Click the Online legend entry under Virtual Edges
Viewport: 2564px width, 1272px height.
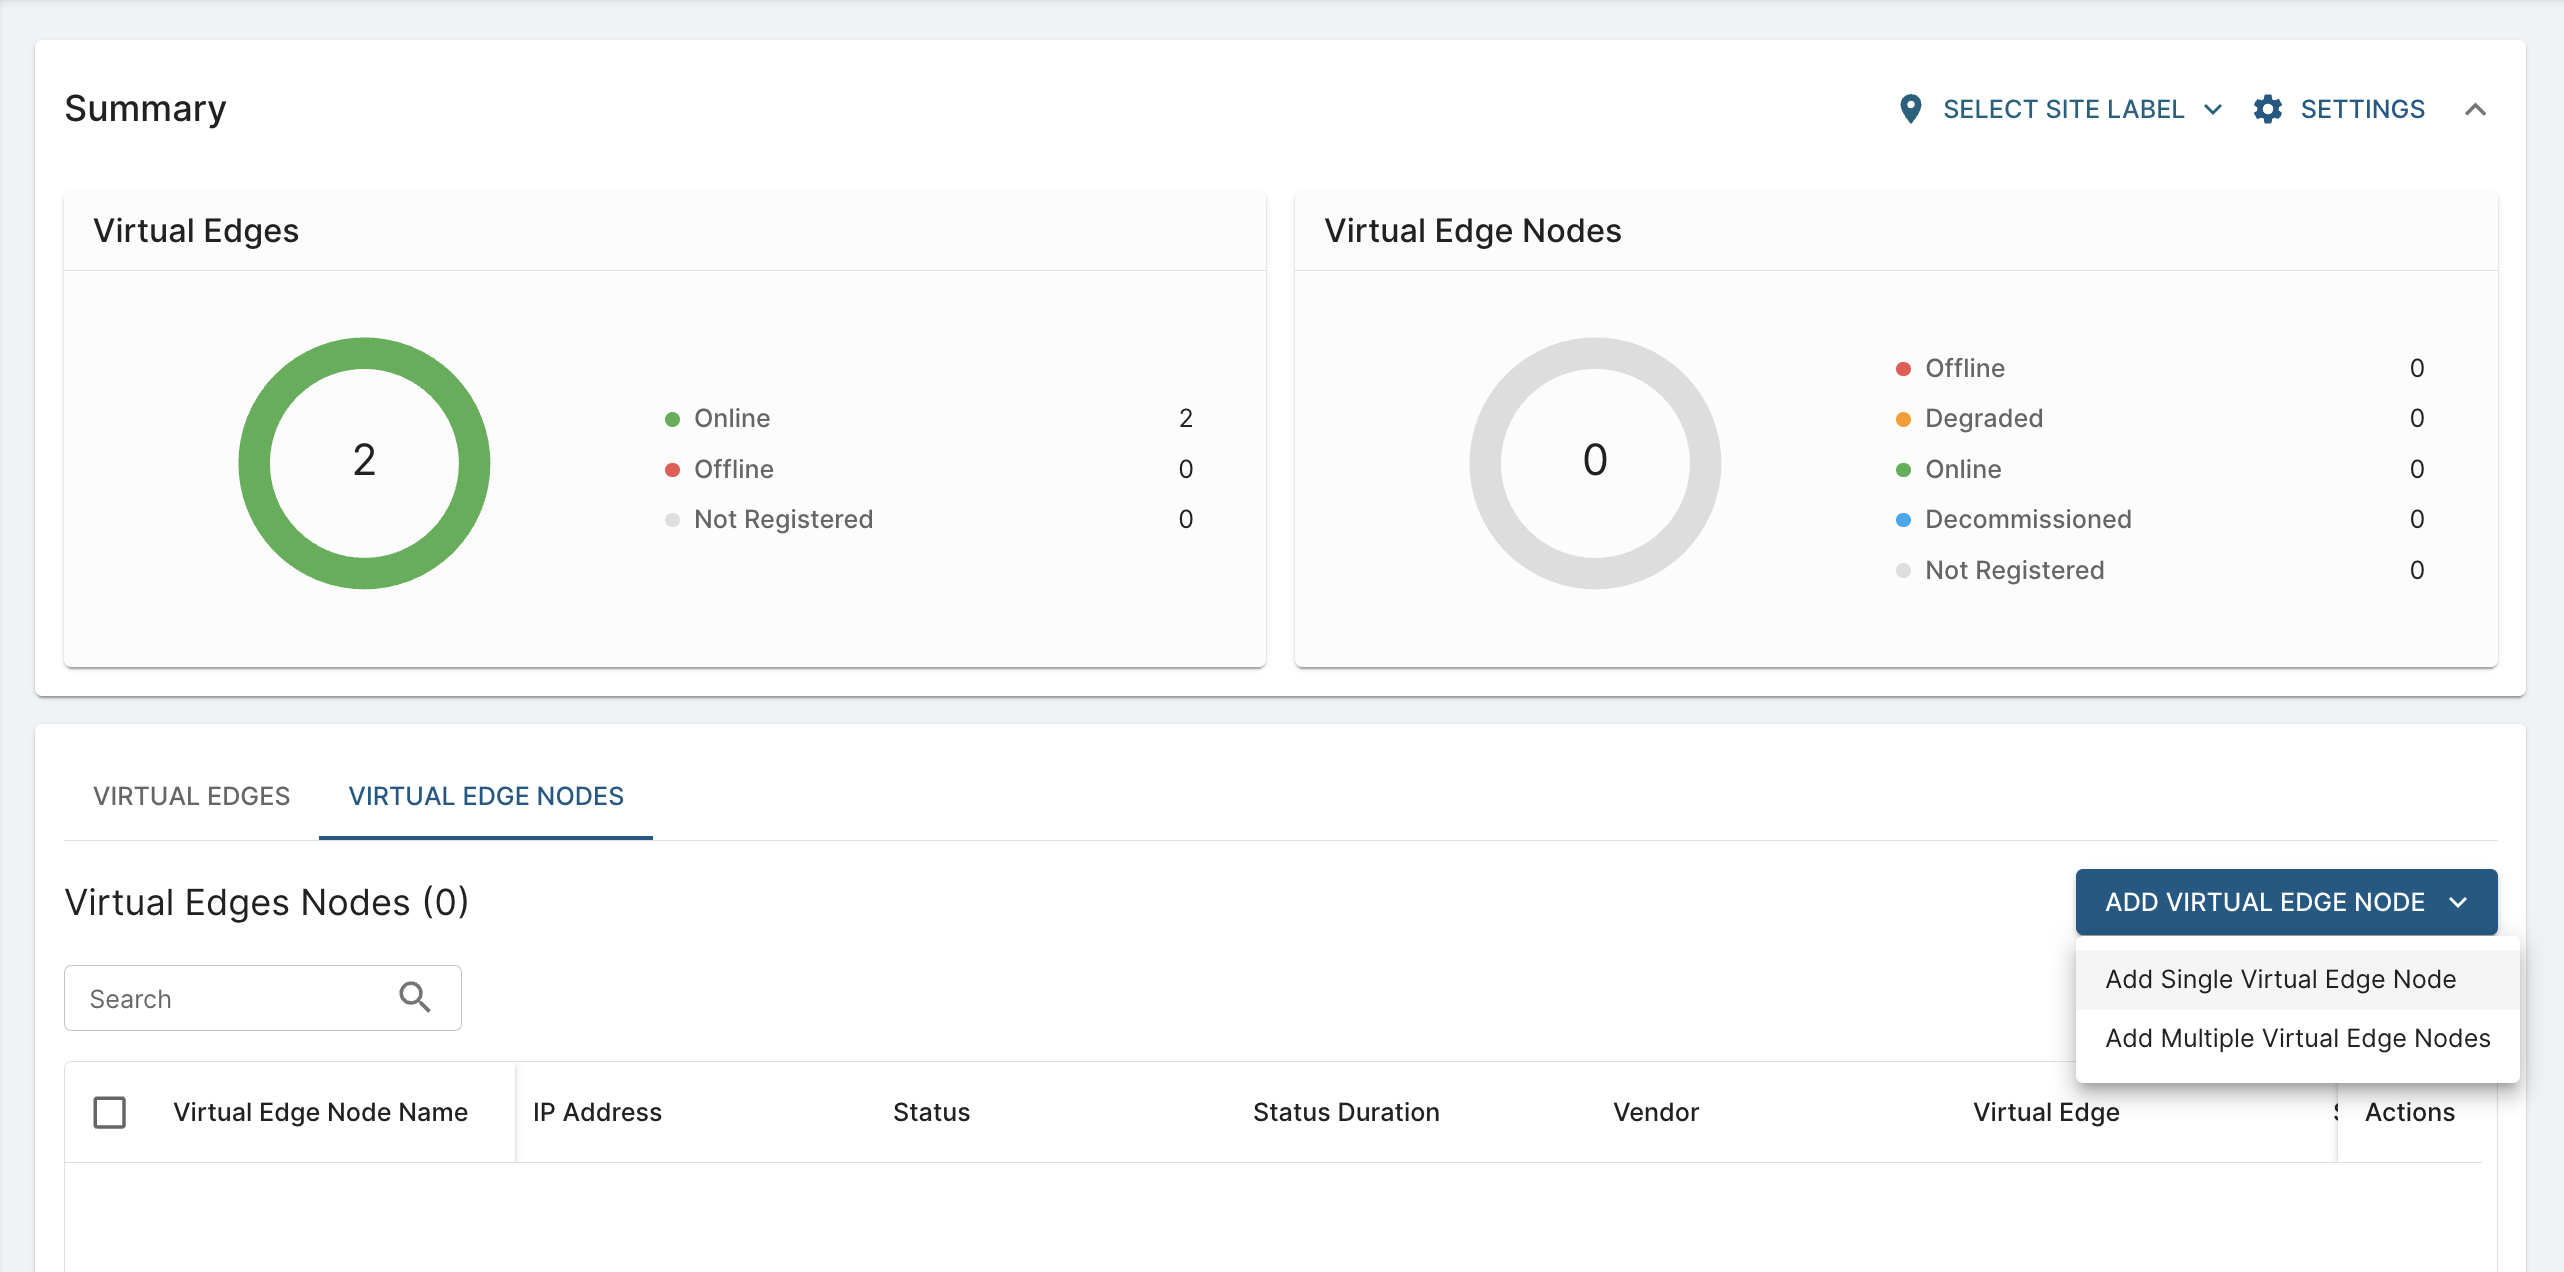tap(732, 418)
